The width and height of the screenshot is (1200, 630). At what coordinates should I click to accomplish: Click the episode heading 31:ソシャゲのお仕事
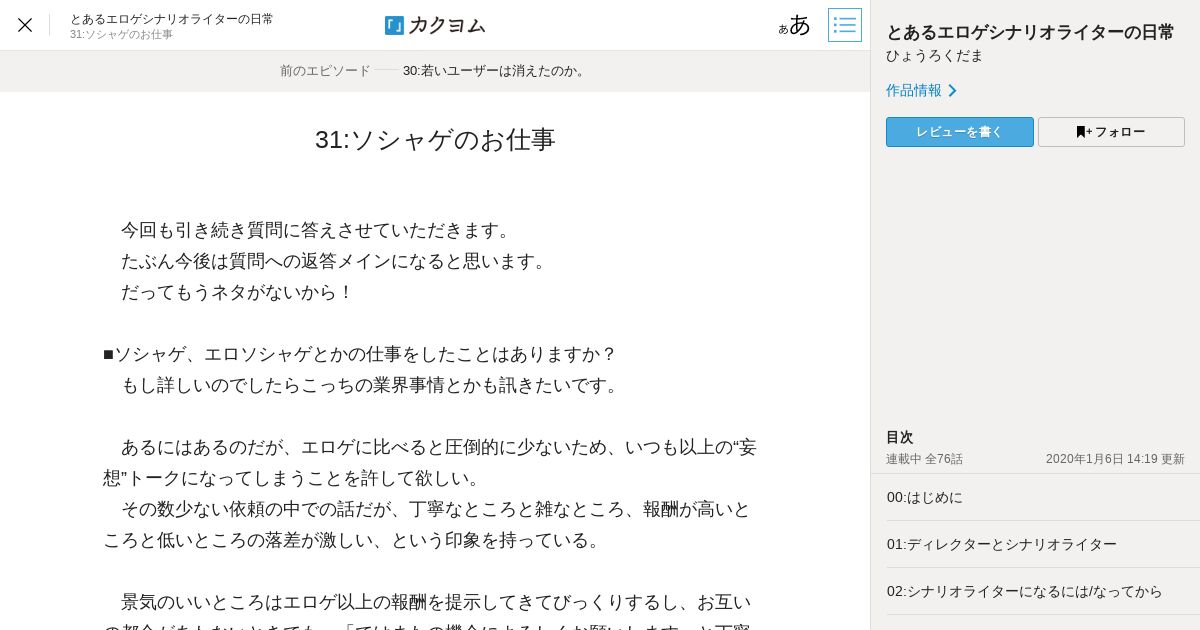435,139
